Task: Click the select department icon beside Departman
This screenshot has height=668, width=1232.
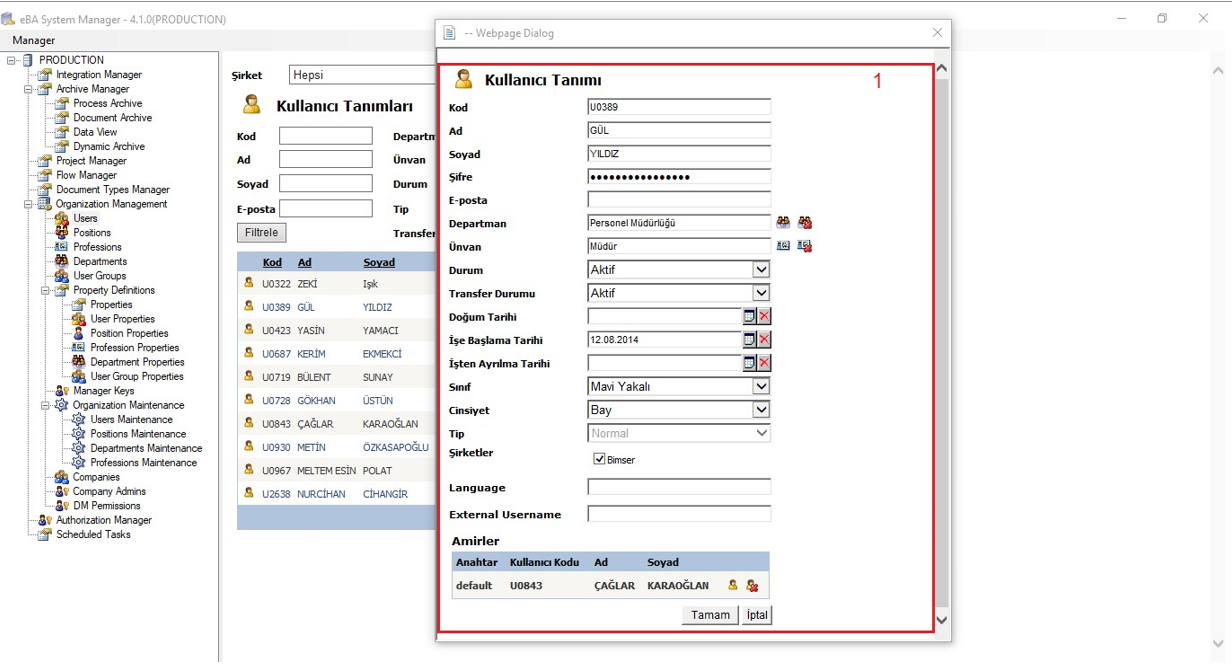Action: click(x=783, y=223)
